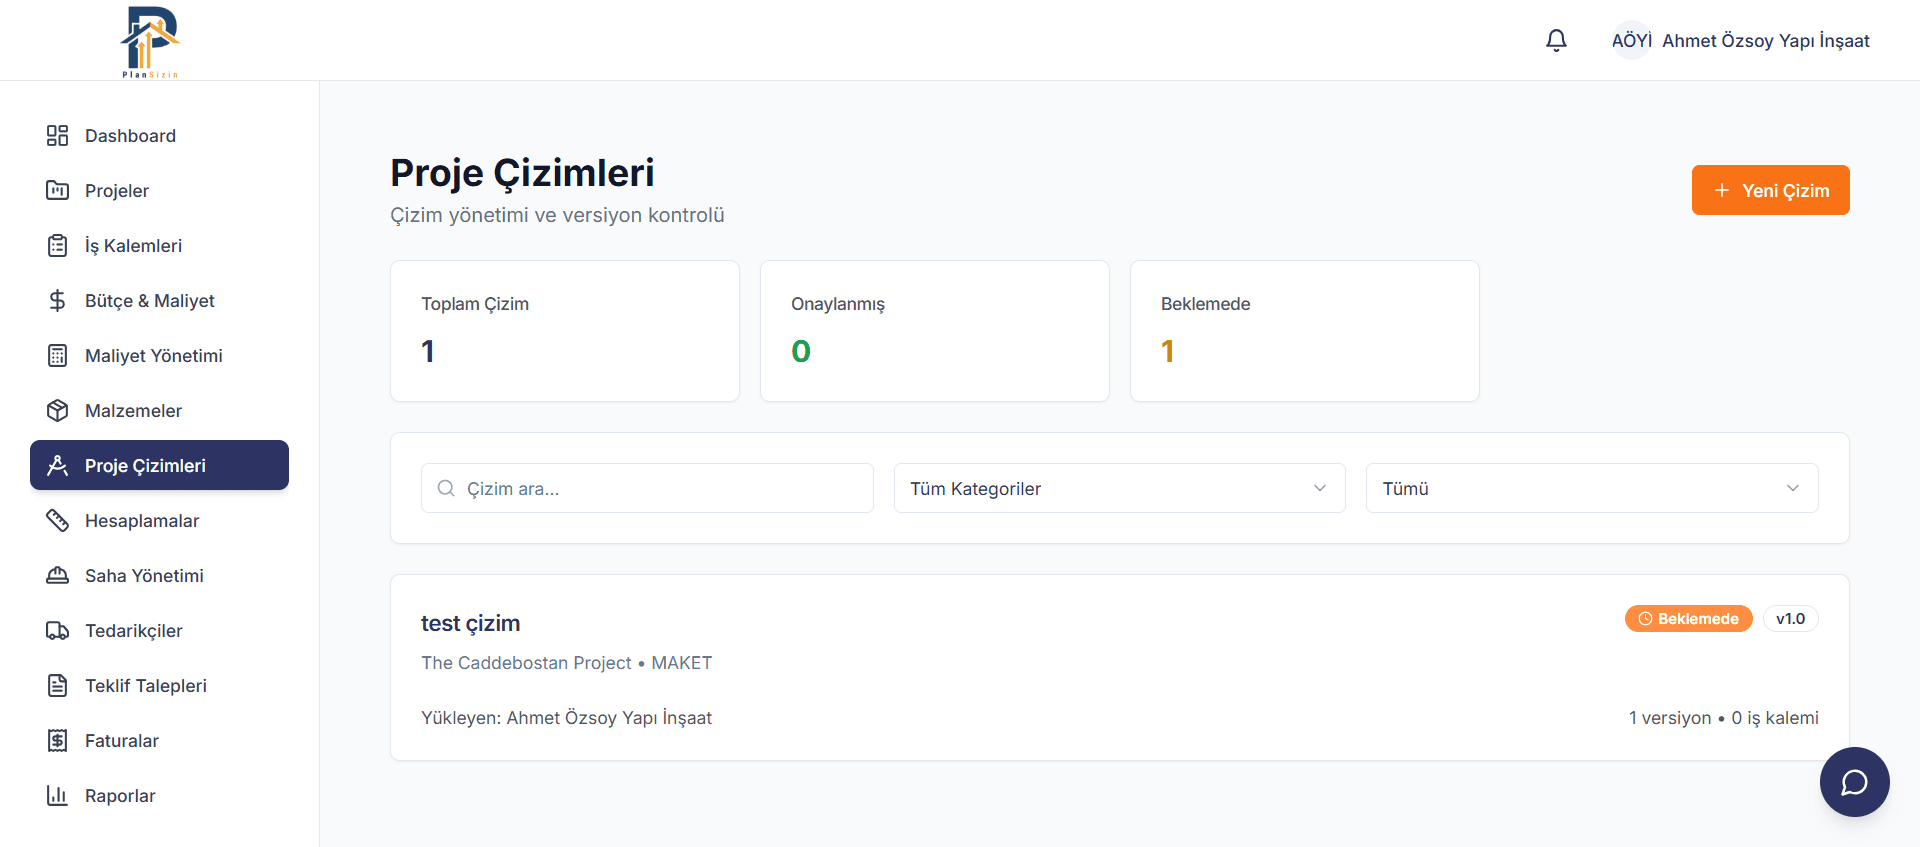Click the PlanSizin logo
Viewport: 1920px width, 847px height.
click(x=150, y=41)
